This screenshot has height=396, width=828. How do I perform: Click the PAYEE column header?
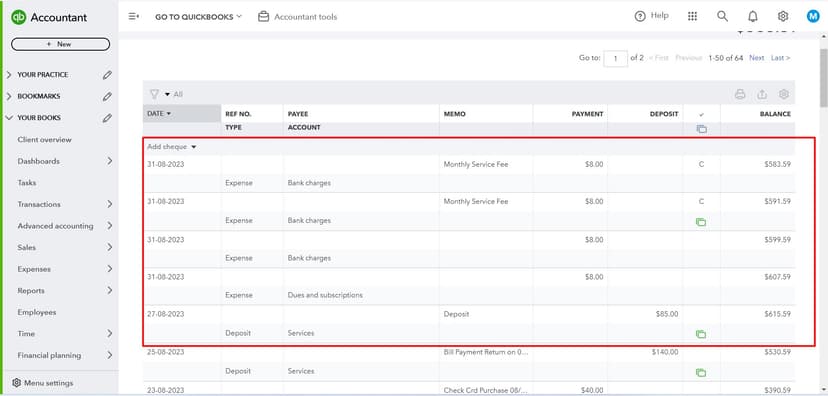pyautogui.click(x=298, y=114)
